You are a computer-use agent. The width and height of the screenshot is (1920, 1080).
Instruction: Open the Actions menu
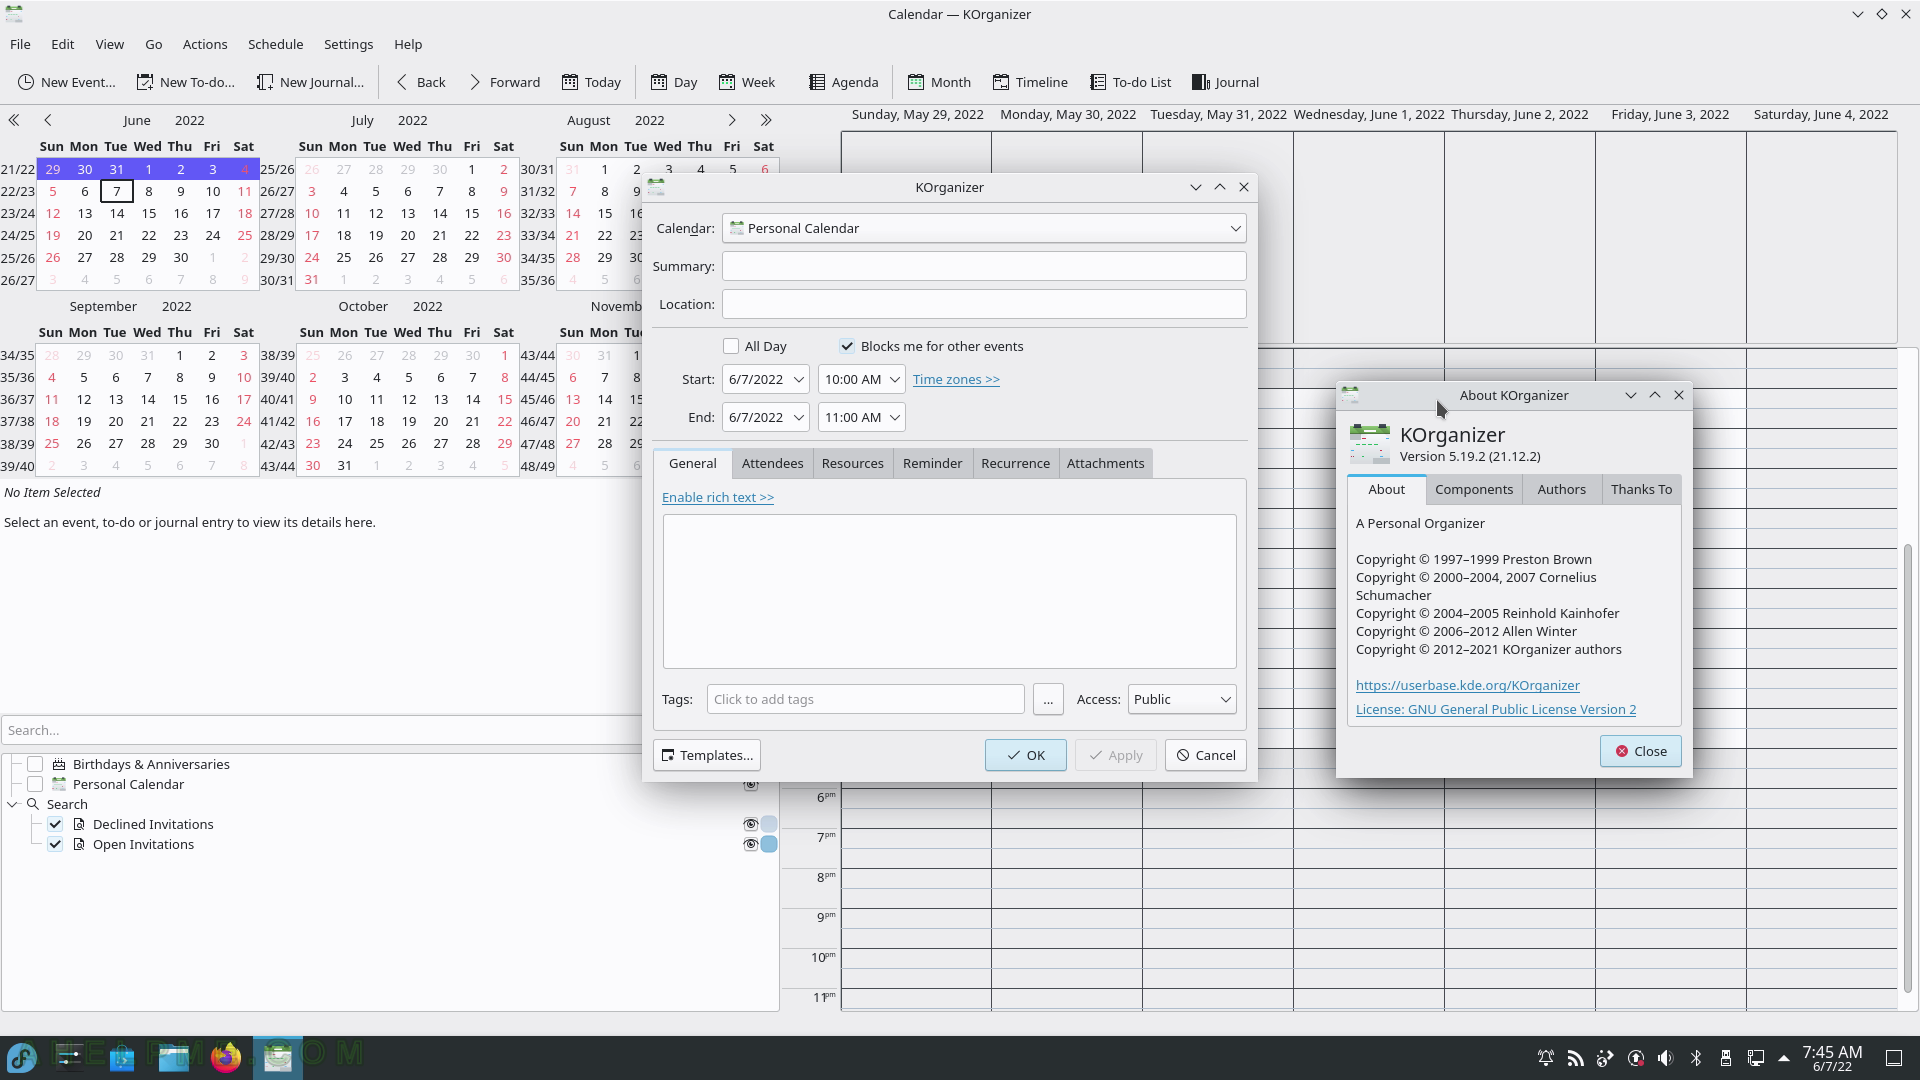(205, 44)
